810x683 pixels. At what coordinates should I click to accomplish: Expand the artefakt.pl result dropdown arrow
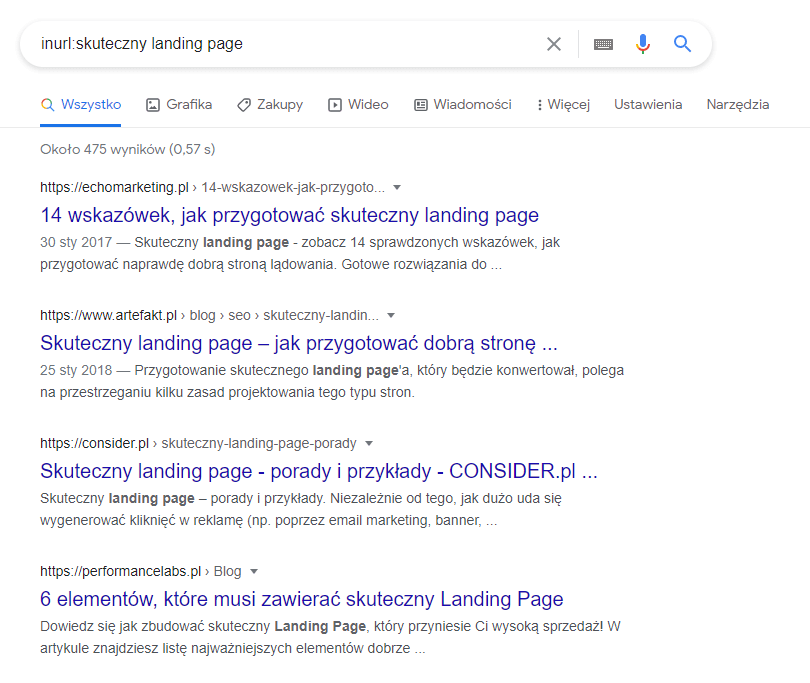pyautogui.click(x=391, y=315)
